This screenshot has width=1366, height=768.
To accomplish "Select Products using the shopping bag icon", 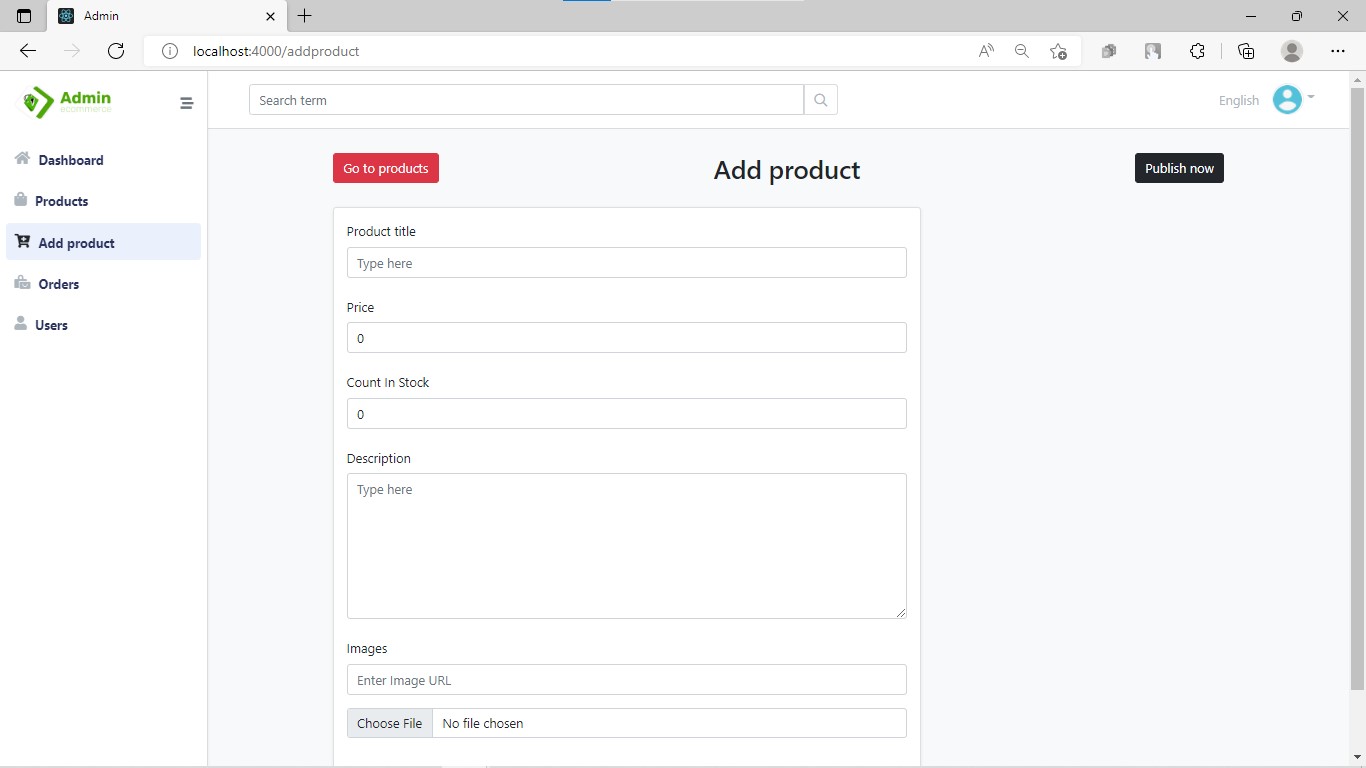I will tap(20, 200).
